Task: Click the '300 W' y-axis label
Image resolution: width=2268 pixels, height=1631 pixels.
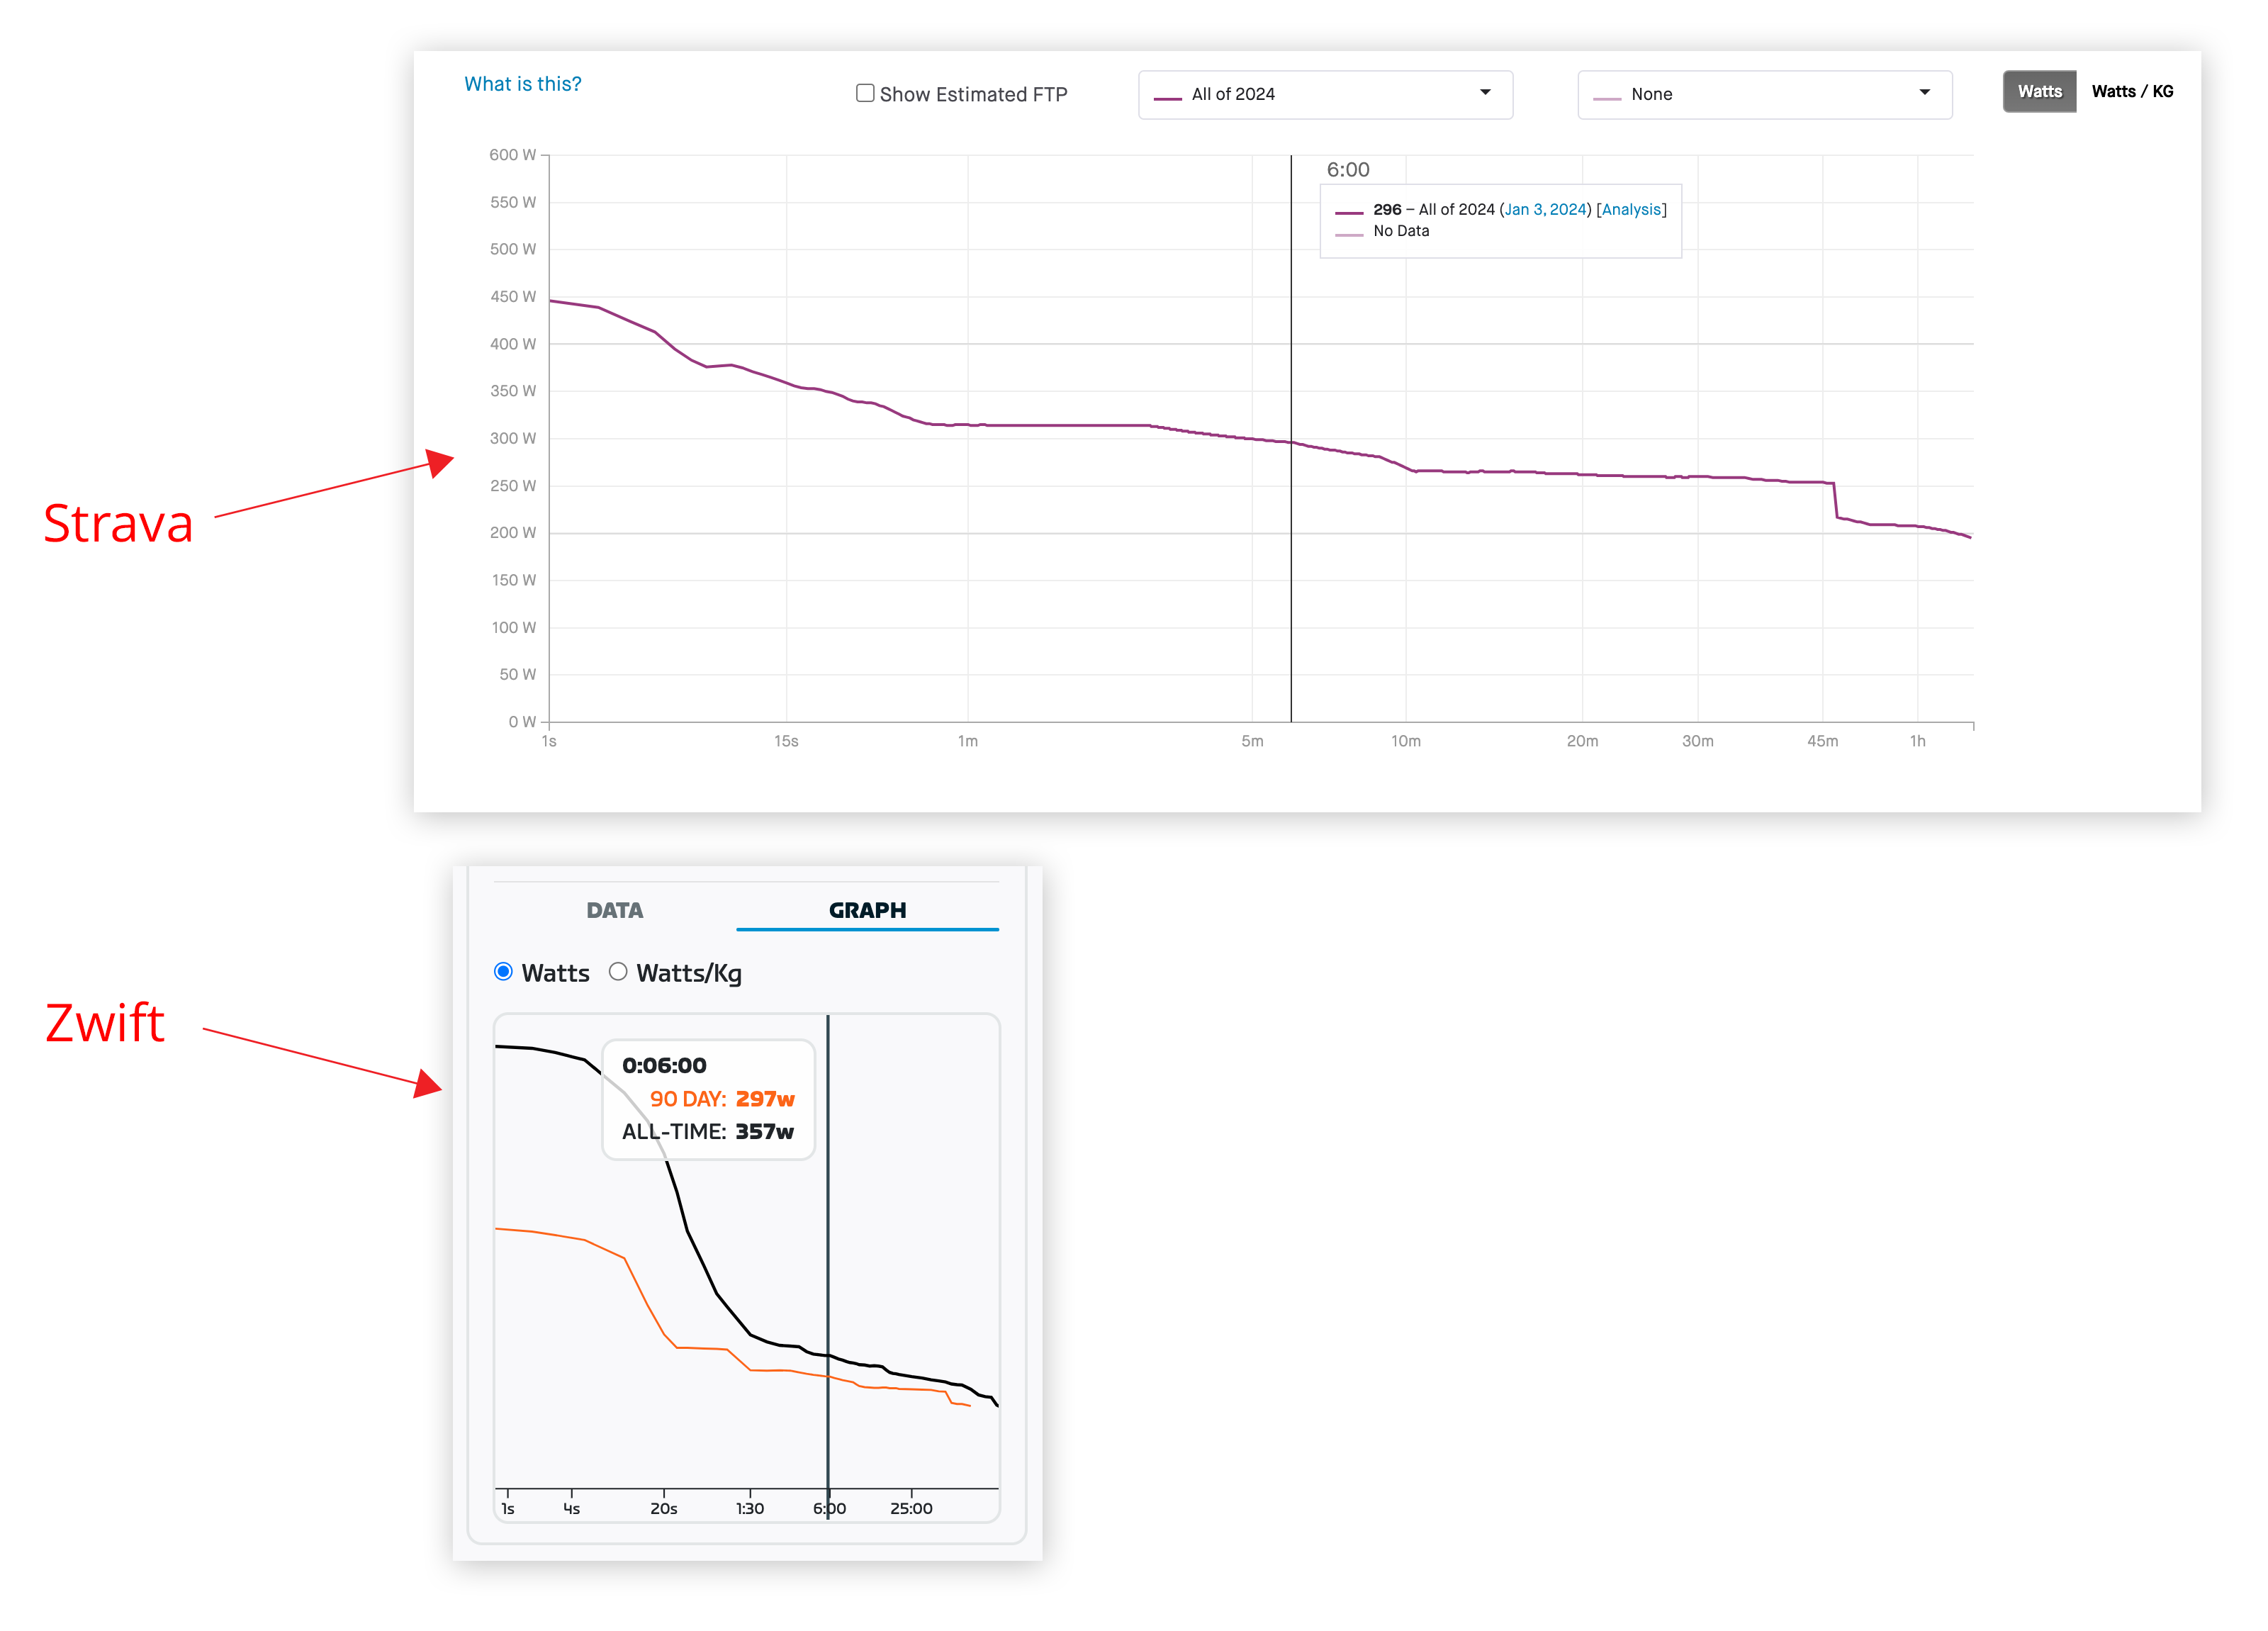Action: click(513, 438)
